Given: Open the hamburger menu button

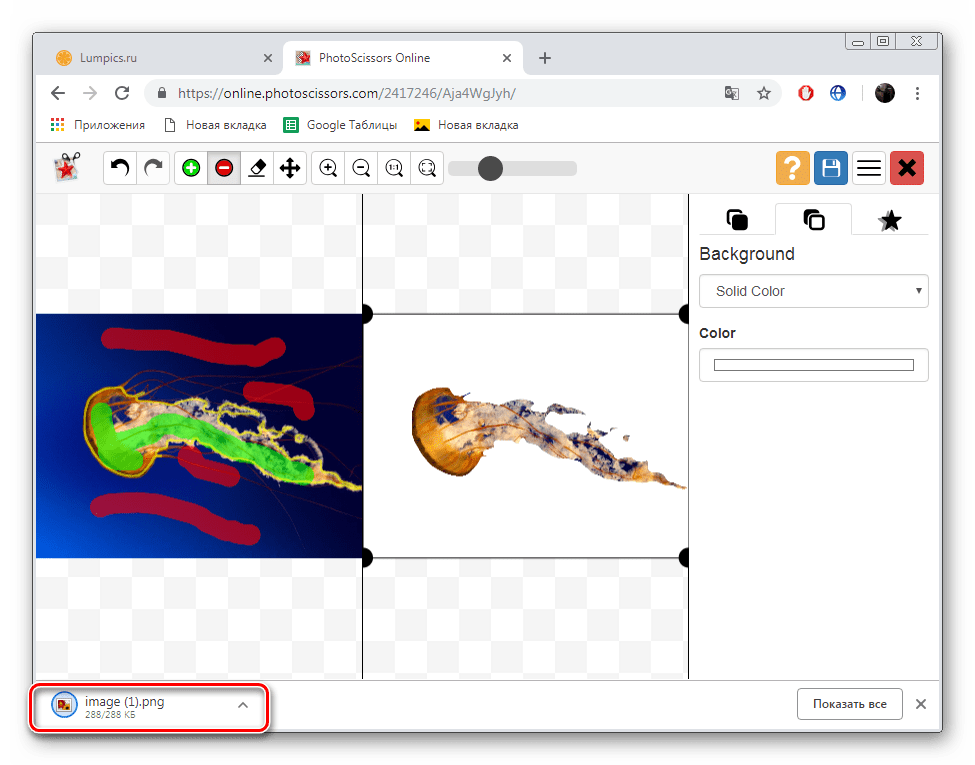Looking at the screenshot, I should tap(869, 168).
